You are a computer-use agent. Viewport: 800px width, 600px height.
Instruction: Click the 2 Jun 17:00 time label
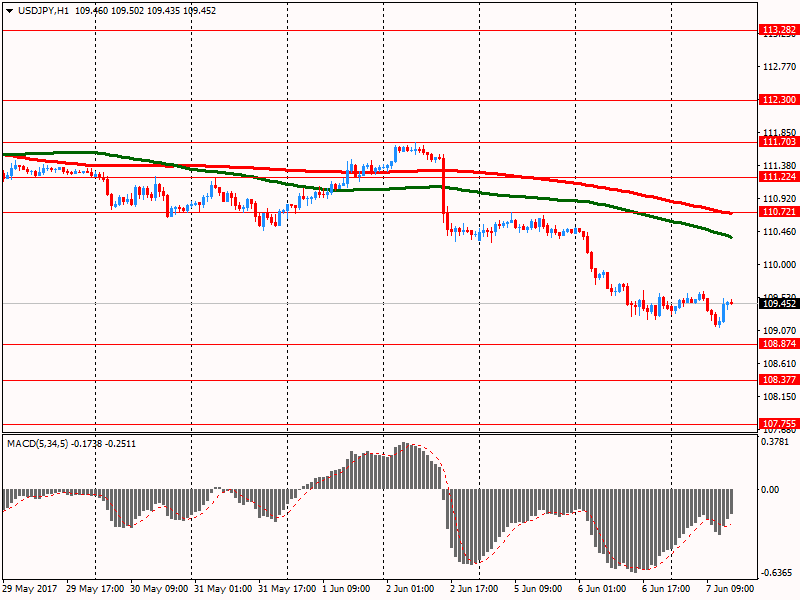(x=474, y=589)
